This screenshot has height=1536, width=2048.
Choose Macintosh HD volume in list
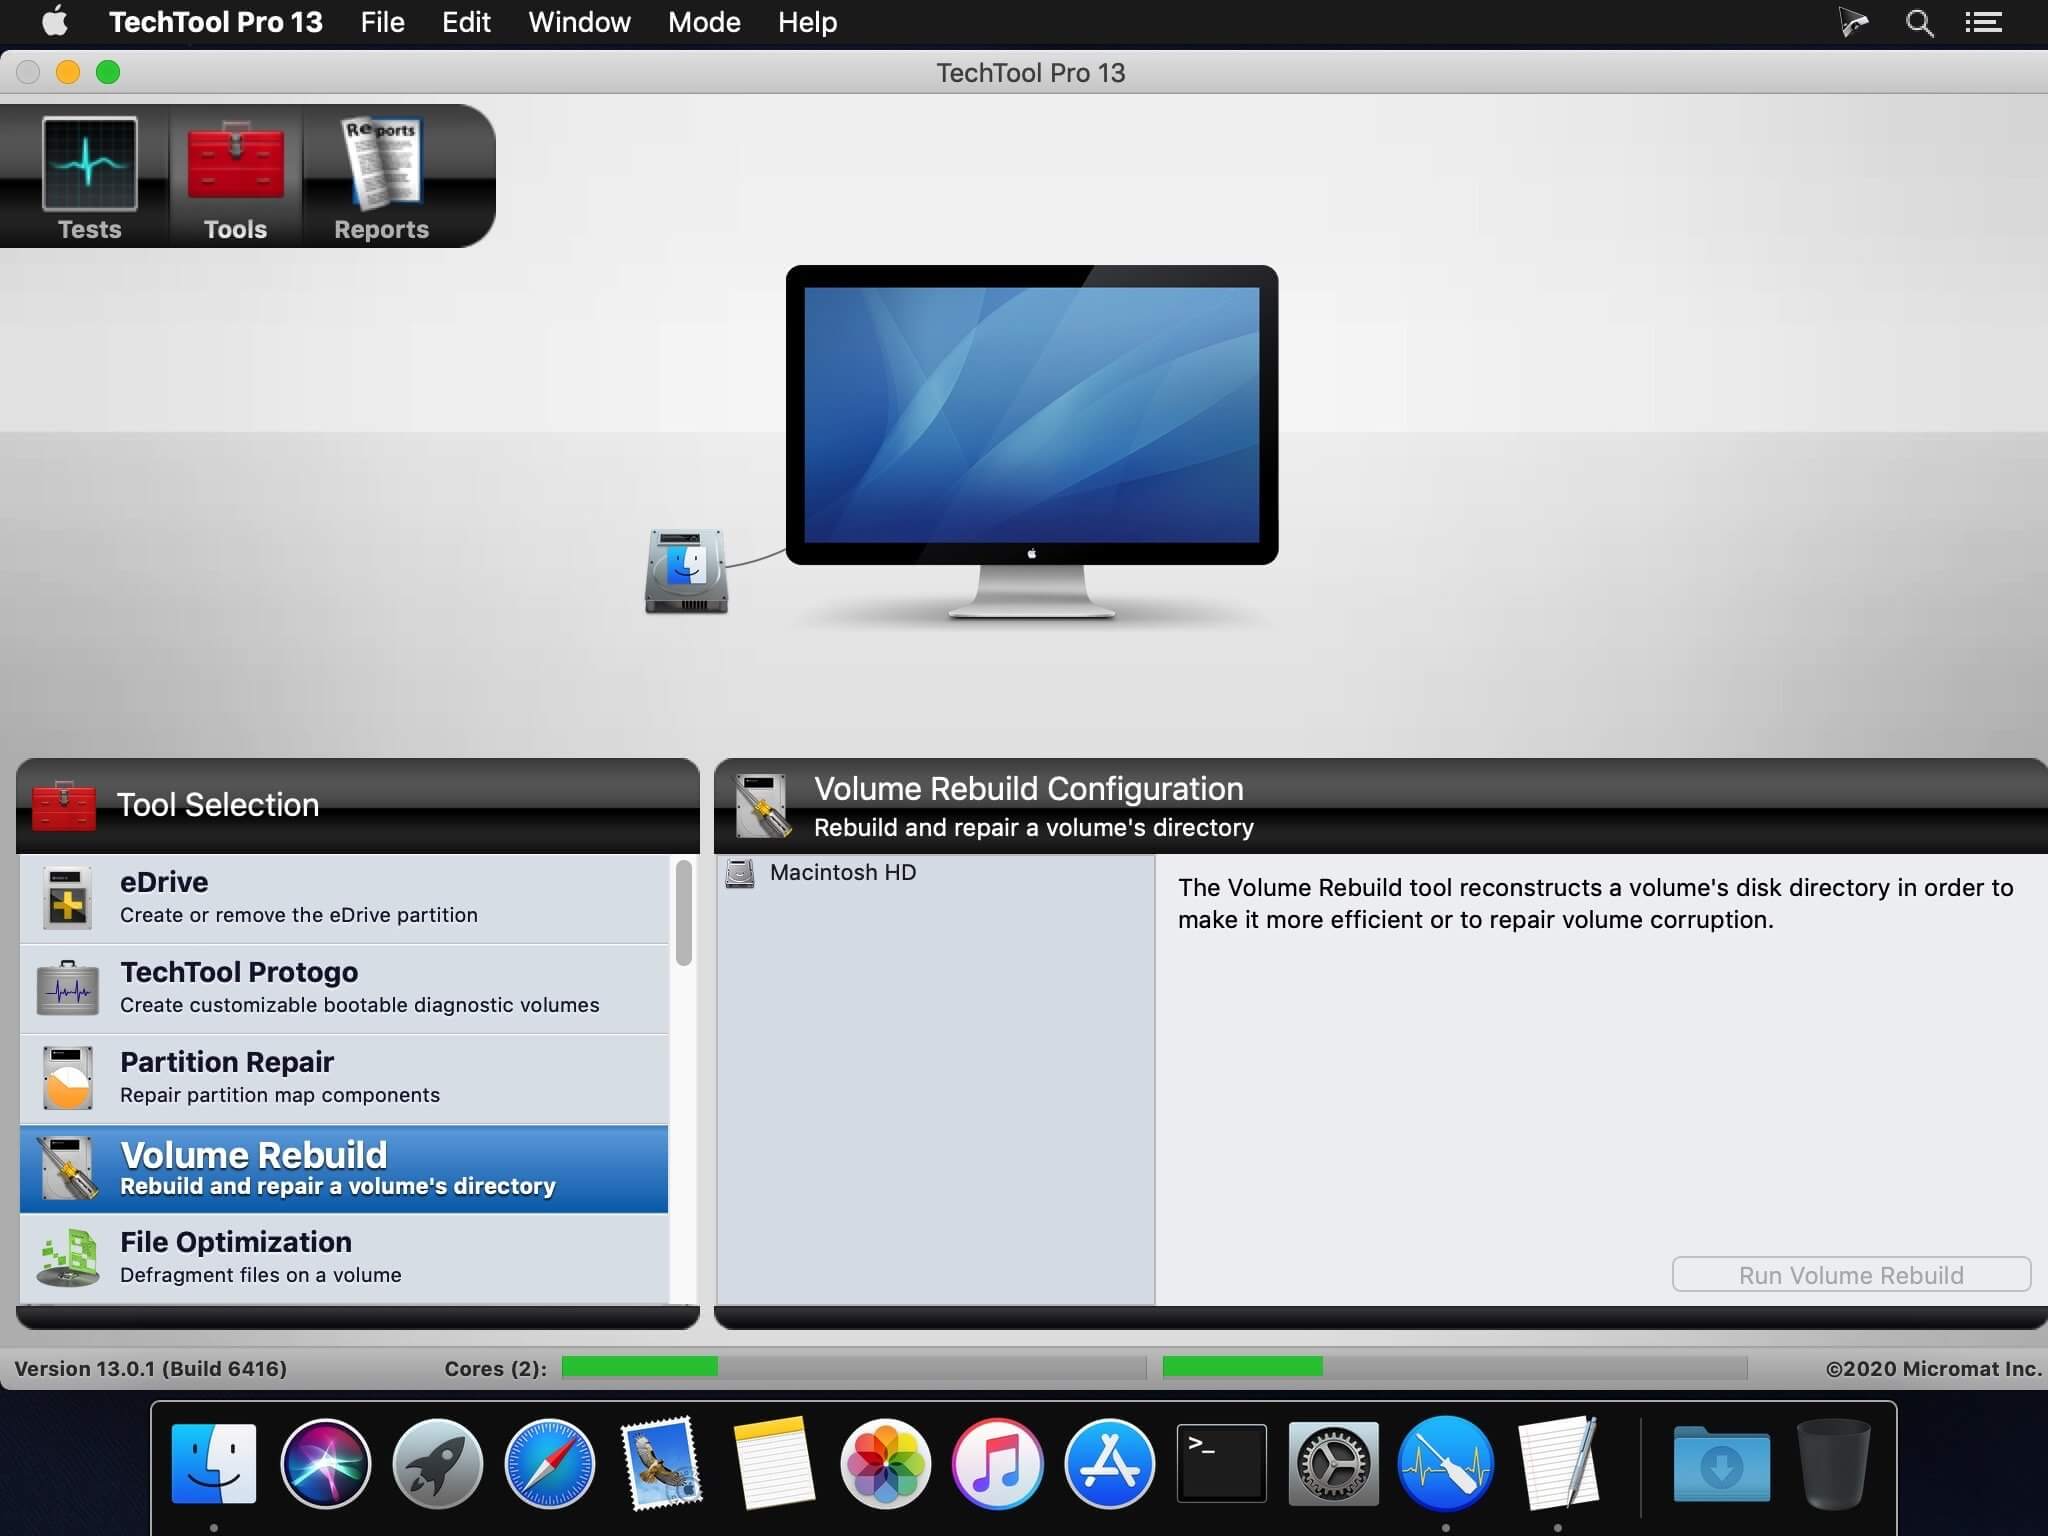tap(935, 873)
